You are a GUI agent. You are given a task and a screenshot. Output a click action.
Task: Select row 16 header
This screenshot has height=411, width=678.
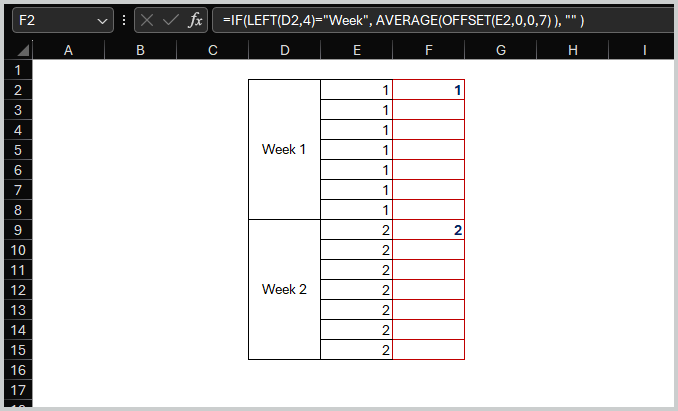[x=18, y=370]
